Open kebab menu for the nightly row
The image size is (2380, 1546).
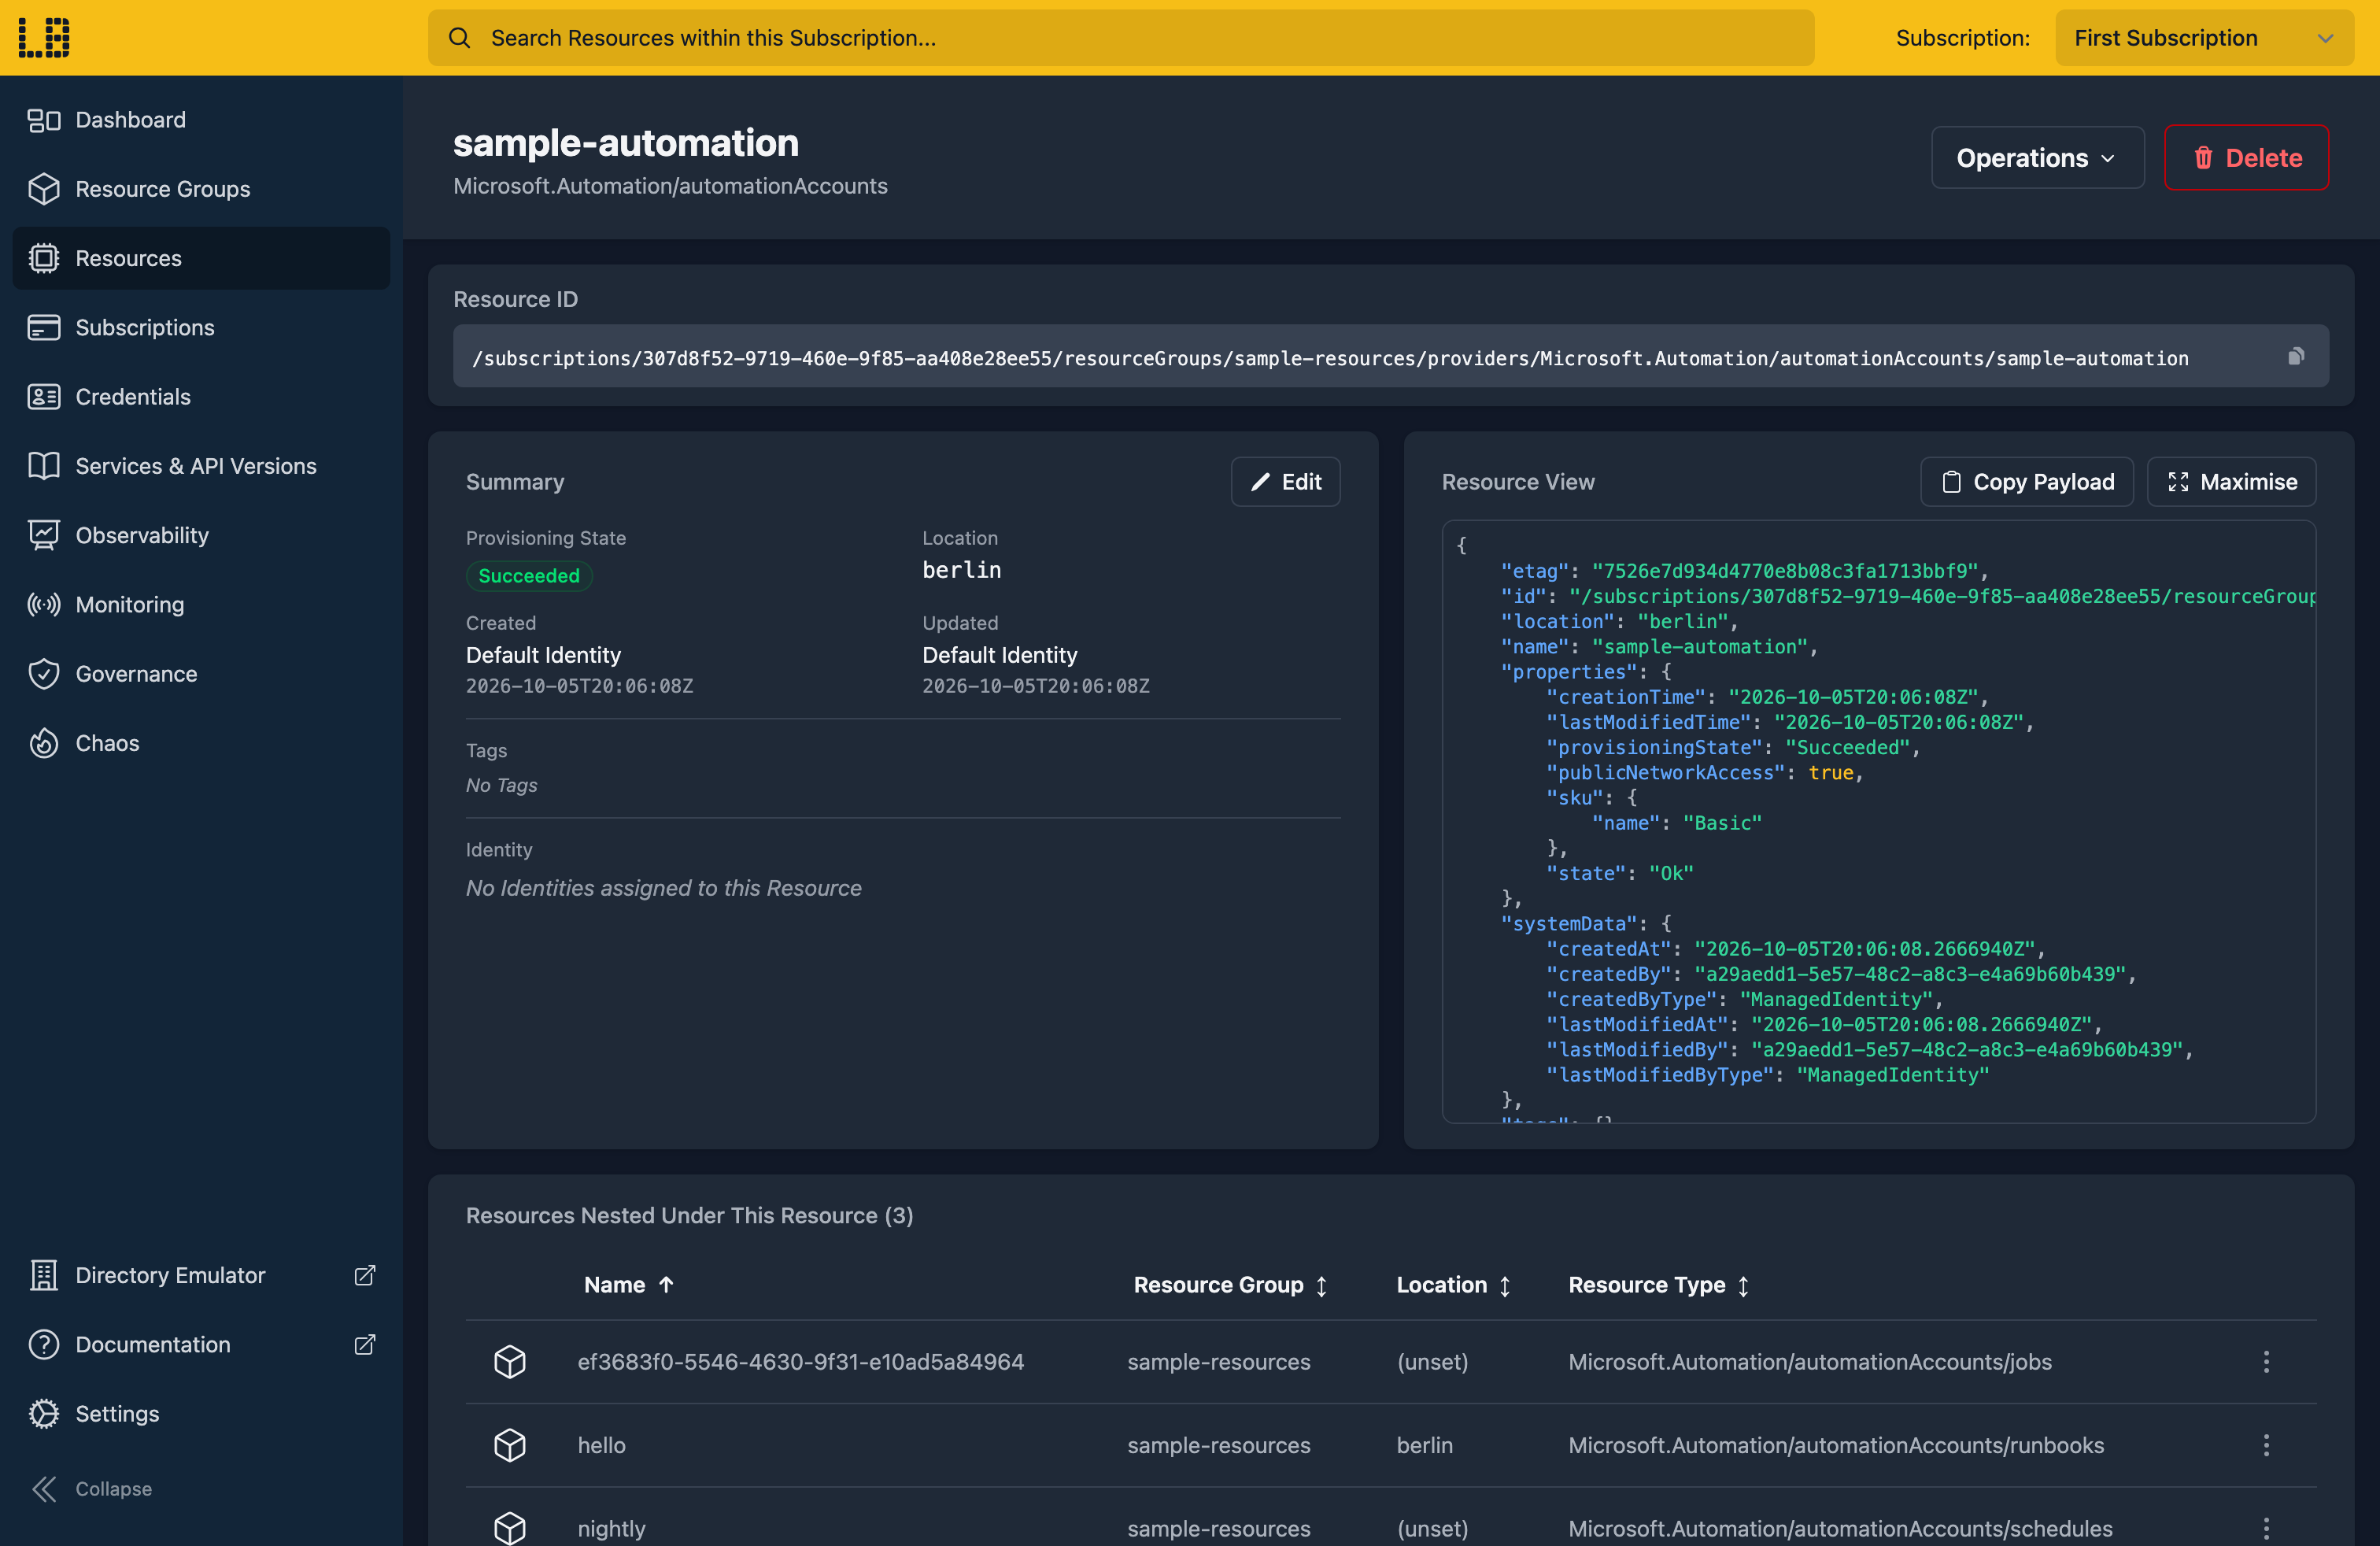[x=2266, y=1528]
